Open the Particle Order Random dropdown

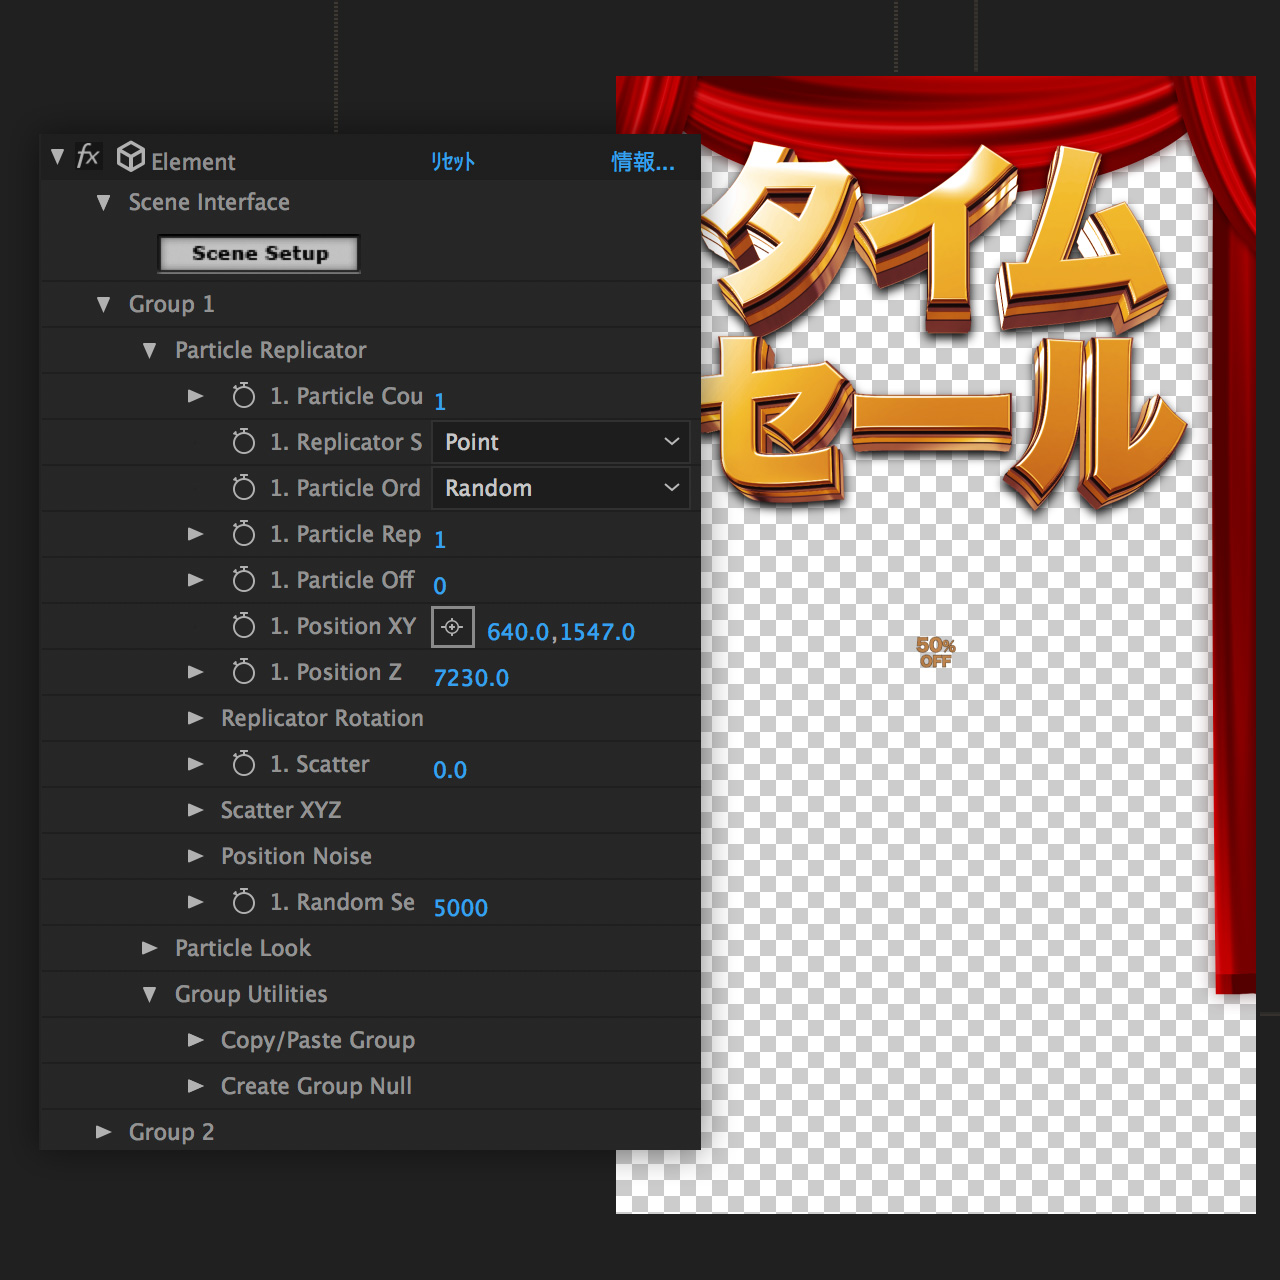(x=560, y=488)
